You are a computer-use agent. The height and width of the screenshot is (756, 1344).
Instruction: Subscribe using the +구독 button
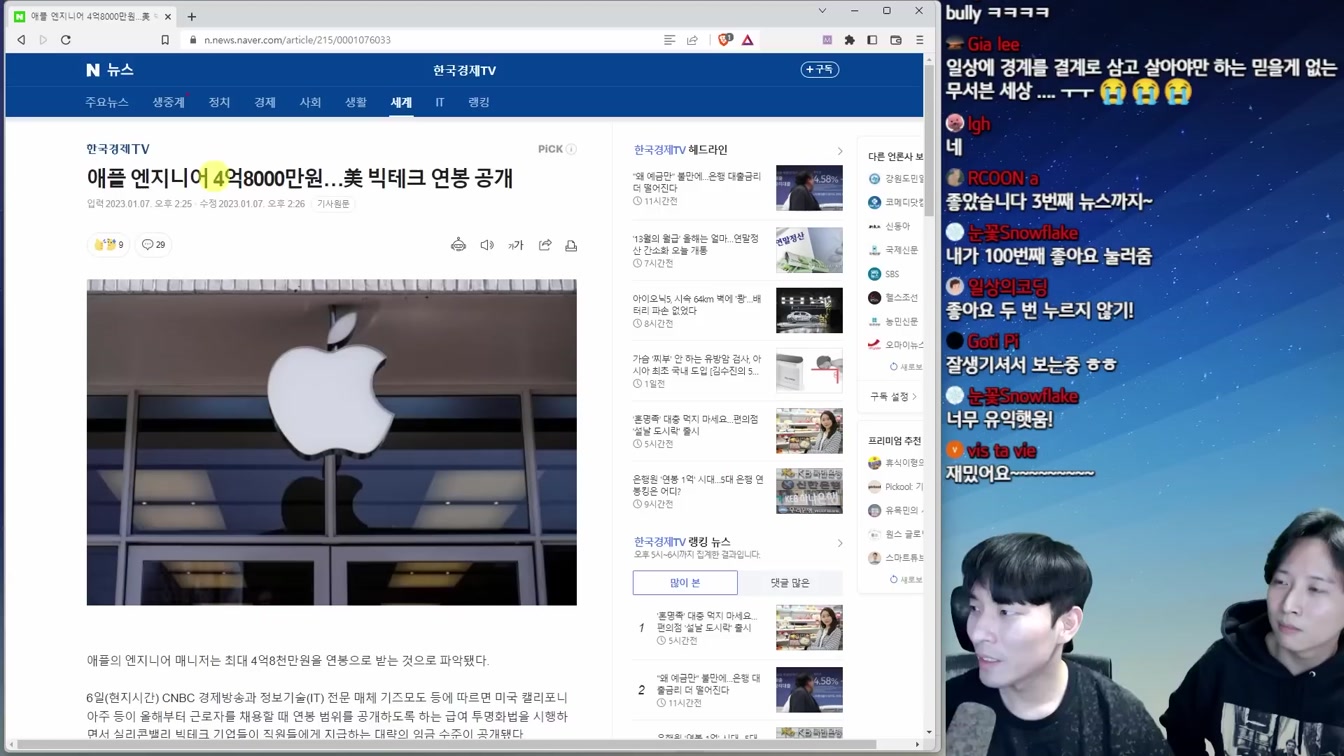tap(820, 69)
